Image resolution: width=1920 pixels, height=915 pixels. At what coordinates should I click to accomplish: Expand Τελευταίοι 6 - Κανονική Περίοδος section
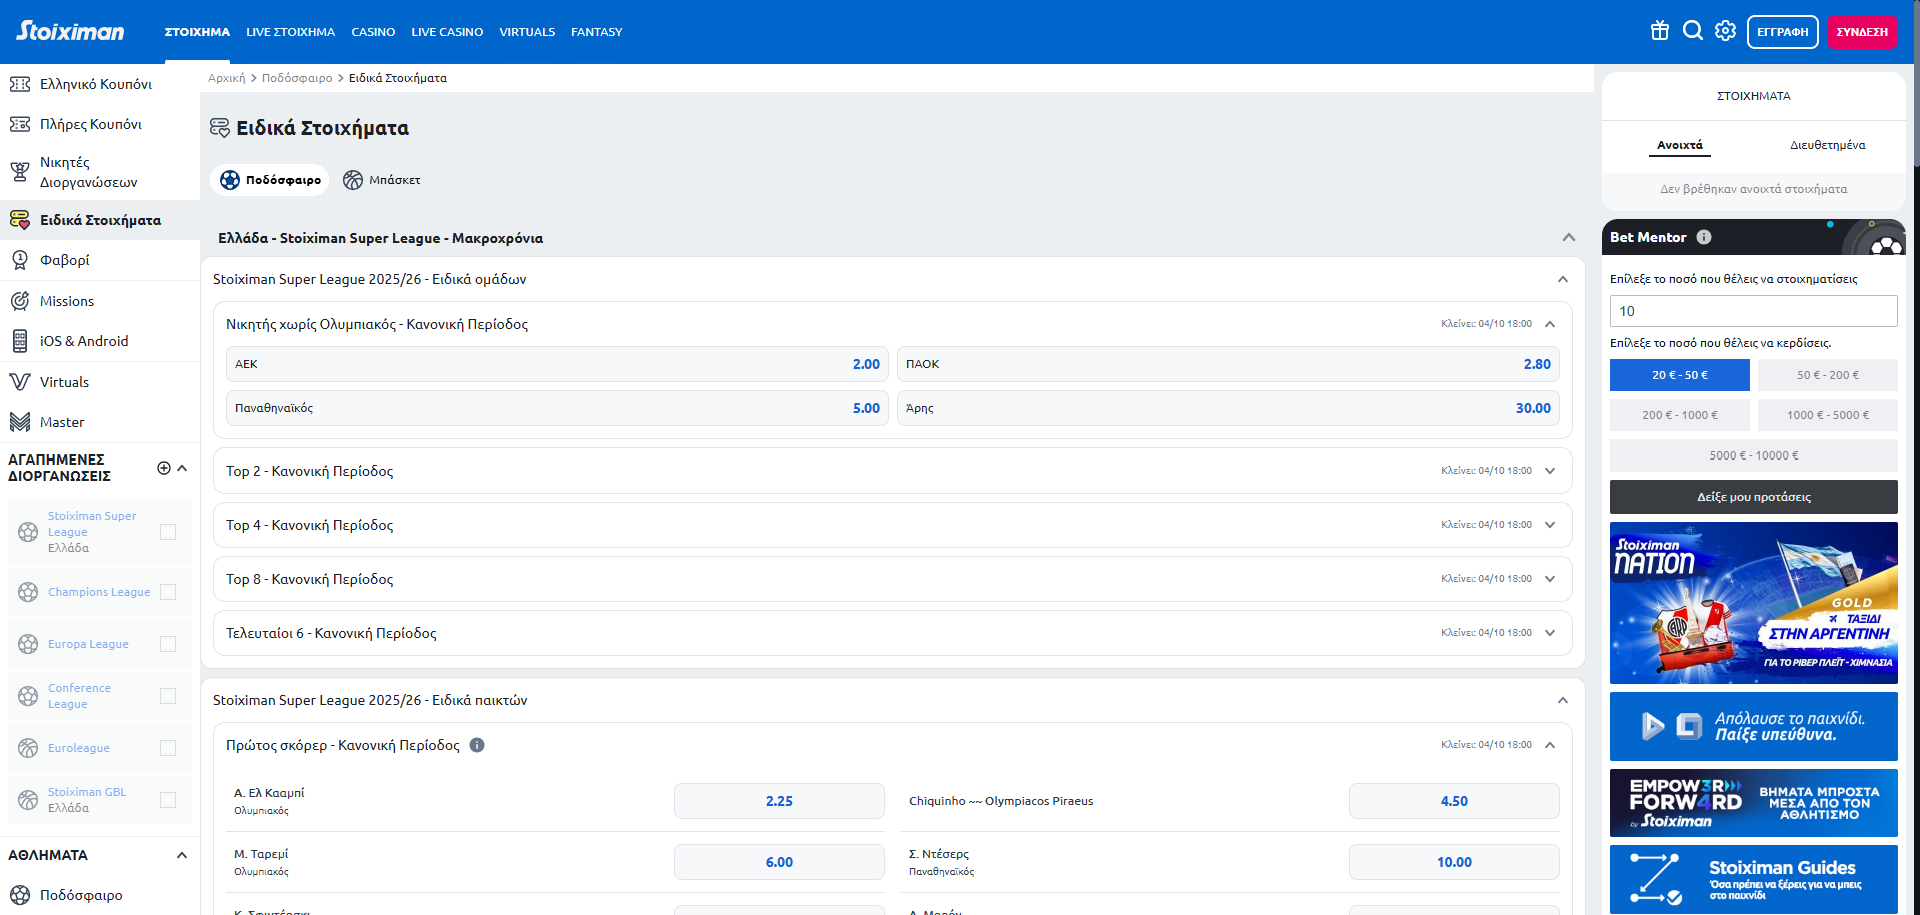point(1550,633)
